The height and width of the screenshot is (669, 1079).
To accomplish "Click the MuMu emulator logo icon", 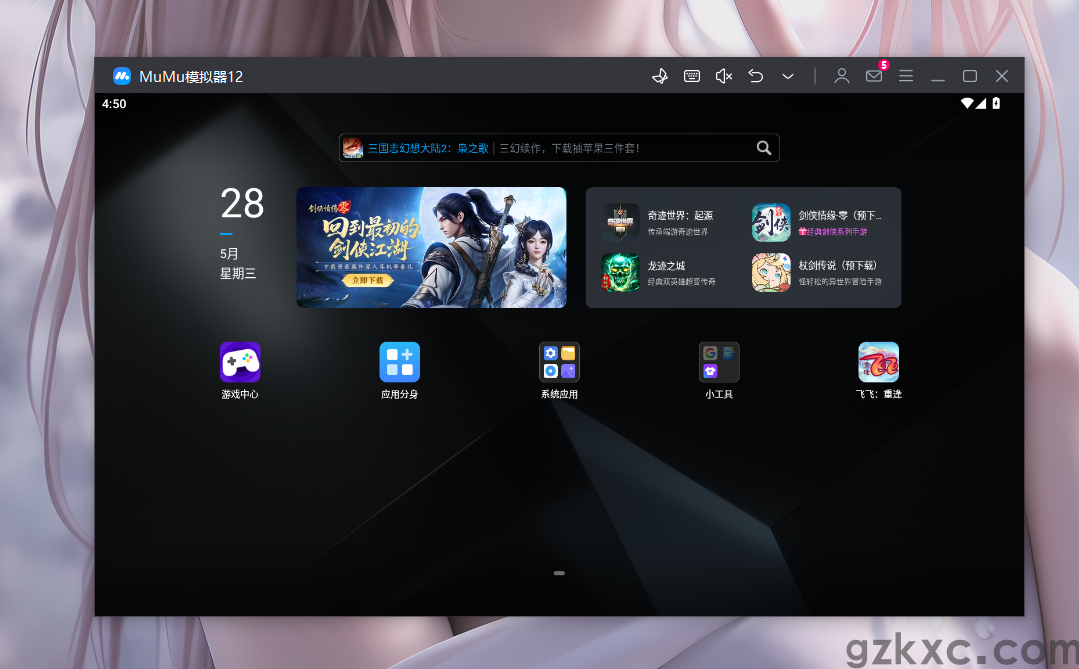I will coord(122,76).
